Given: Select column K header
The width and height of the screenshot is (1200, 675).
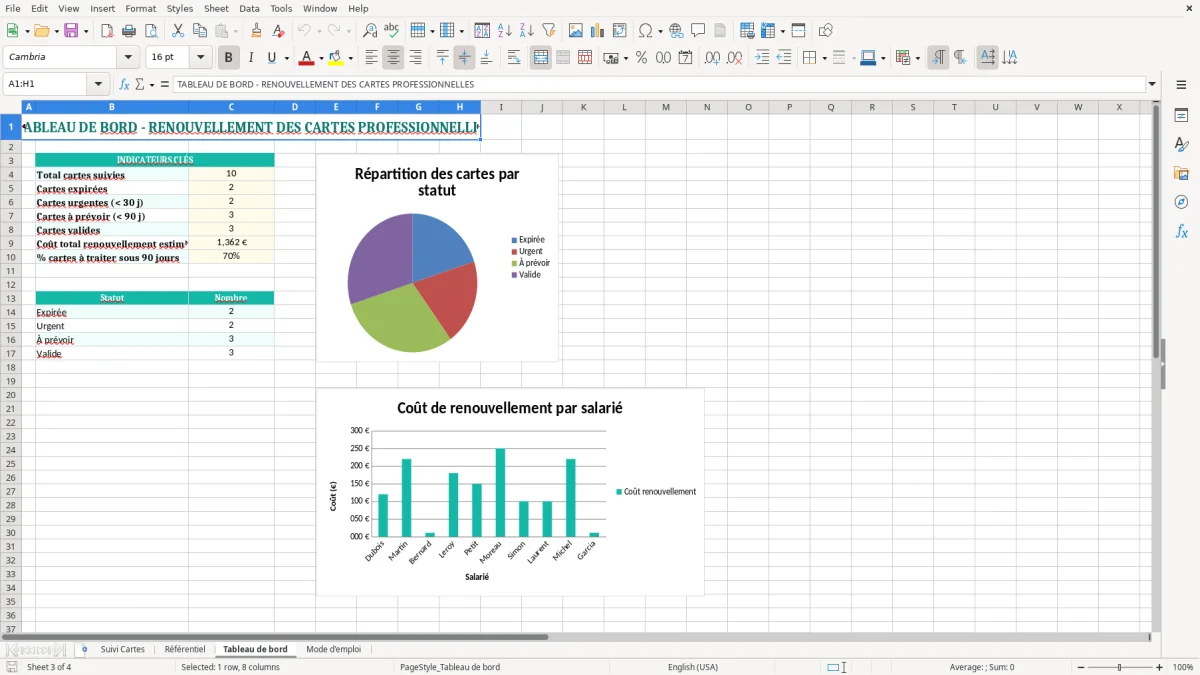Looking at the screenshot, I should coord(583,107).
